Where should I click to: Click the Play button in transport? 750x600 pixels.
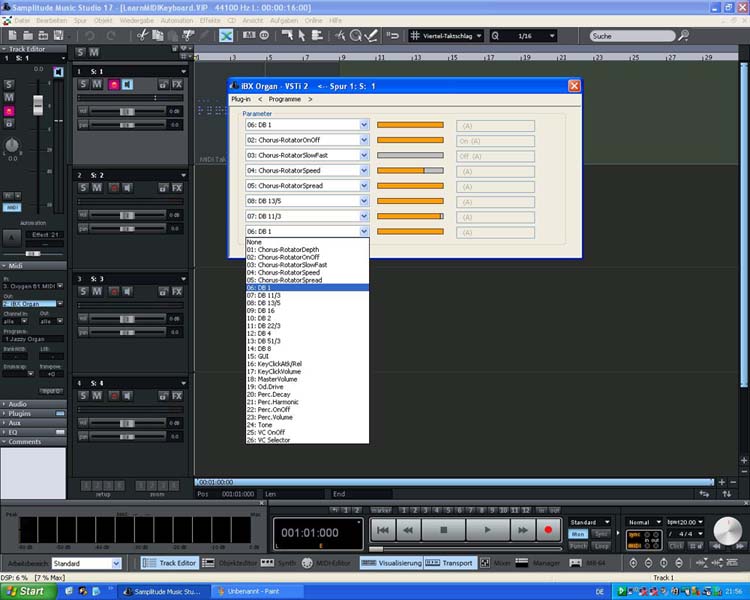pyautogui.click(x=487, y=530)
